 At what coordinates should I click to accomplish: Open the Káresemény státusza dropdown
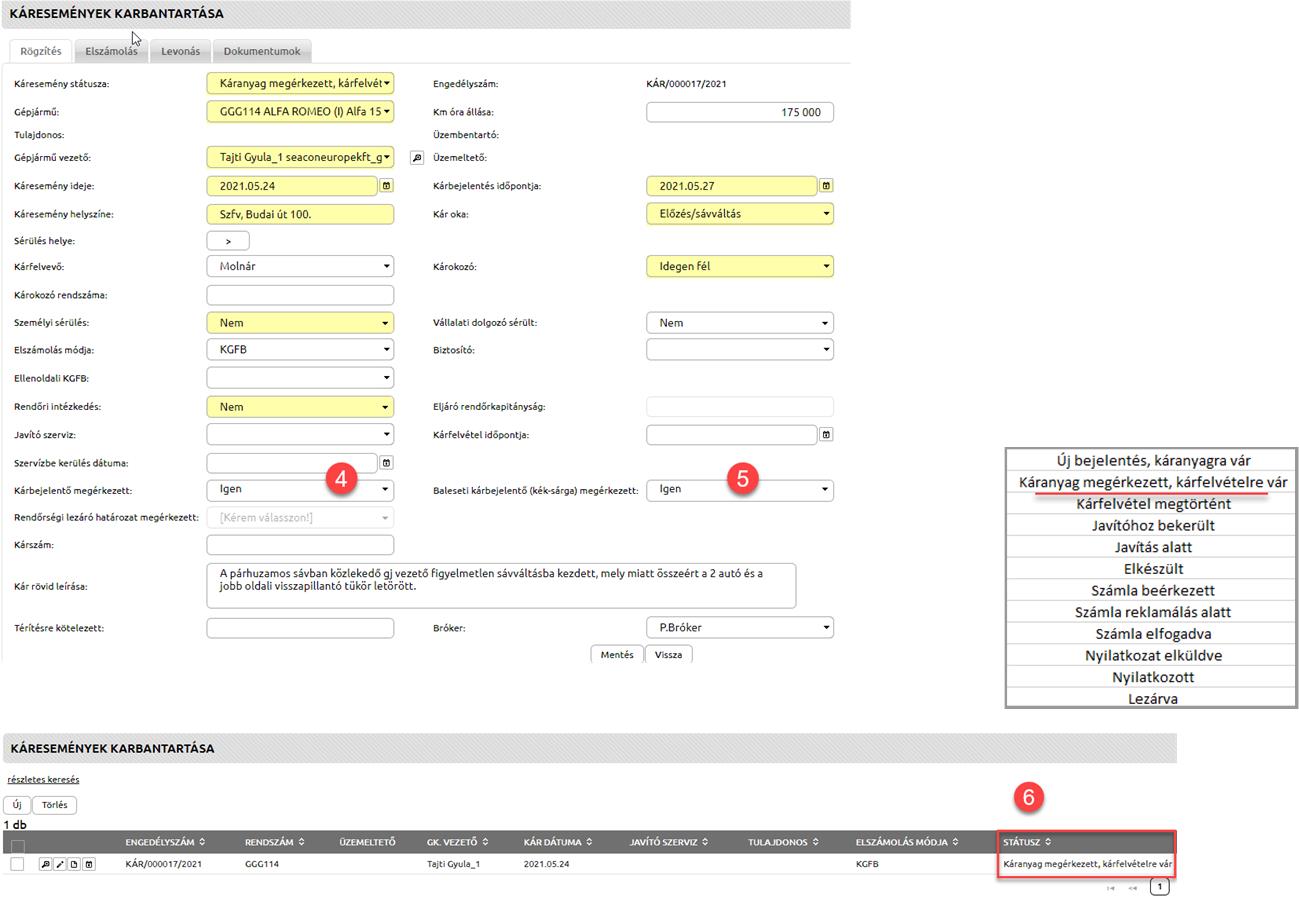[300, 84]
